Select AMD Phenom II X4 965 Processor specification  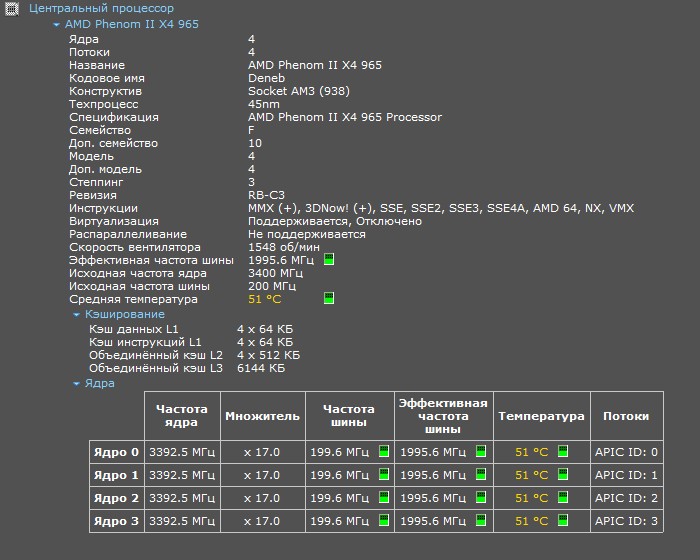pyautogui.click(x=345, y=117)
